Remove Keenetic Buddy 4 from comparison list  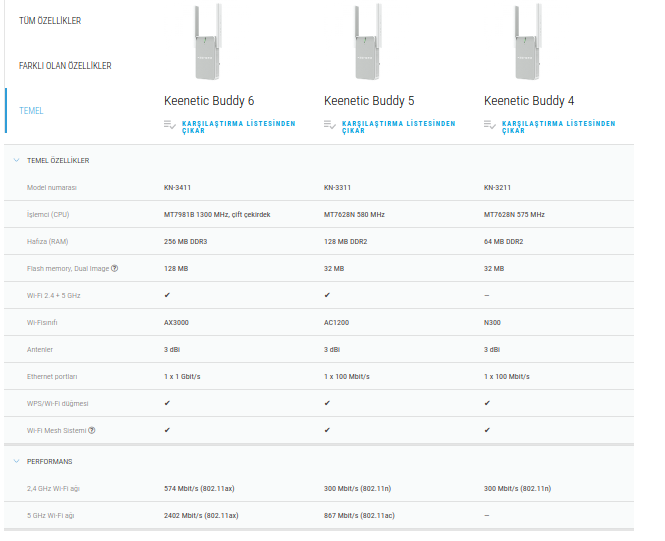pos(559,127)
